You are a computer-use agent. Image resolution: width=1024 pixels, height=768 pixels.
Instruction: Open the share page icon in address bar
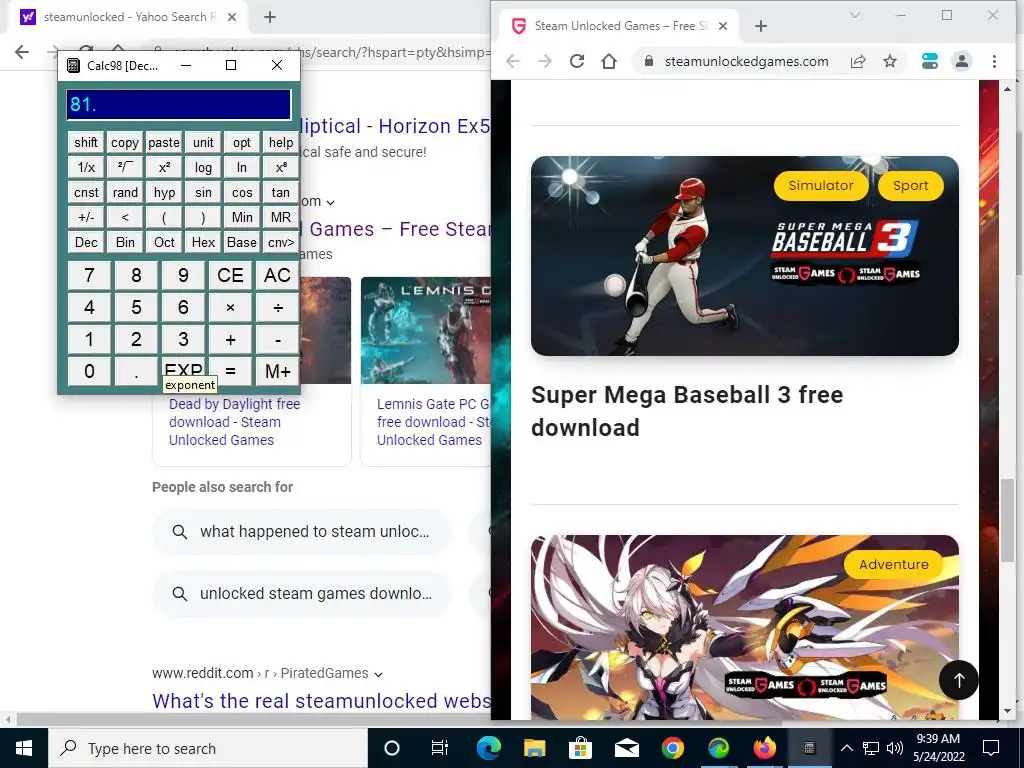(x=858, y=61)
